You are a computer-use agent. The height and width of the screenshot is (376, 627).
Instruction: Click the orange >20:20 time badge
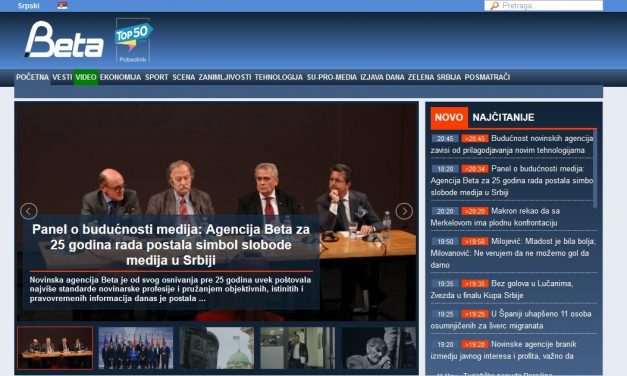(475, 211)
